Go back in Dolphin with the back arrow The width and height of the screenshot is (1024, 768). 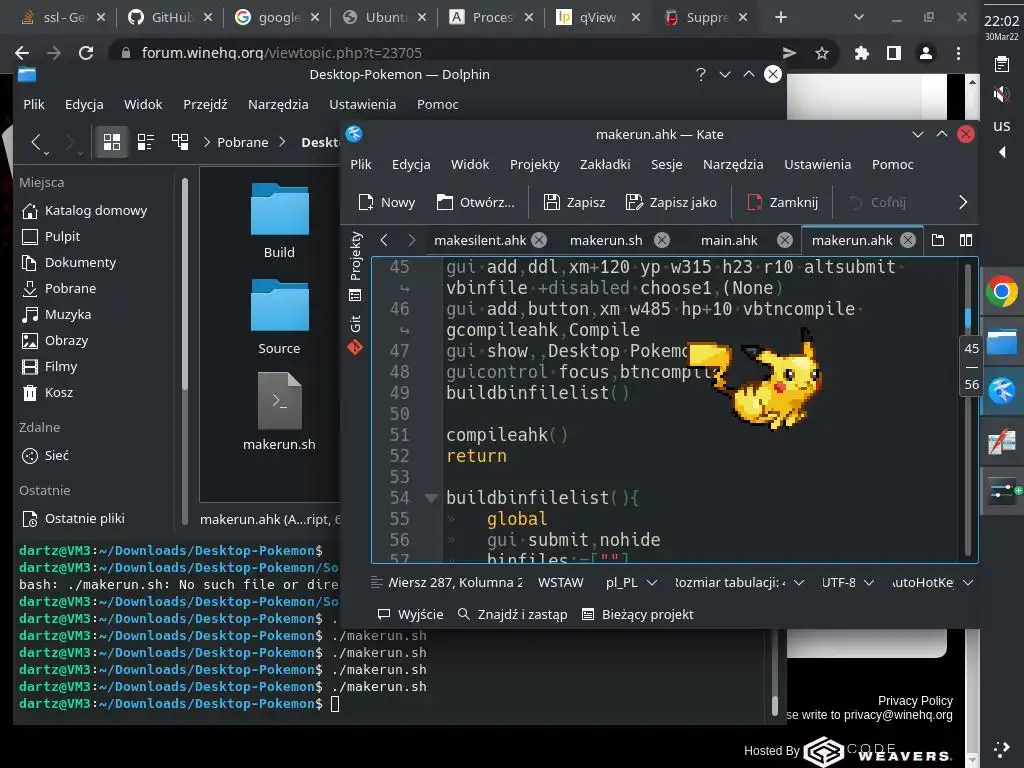[37, 142]
